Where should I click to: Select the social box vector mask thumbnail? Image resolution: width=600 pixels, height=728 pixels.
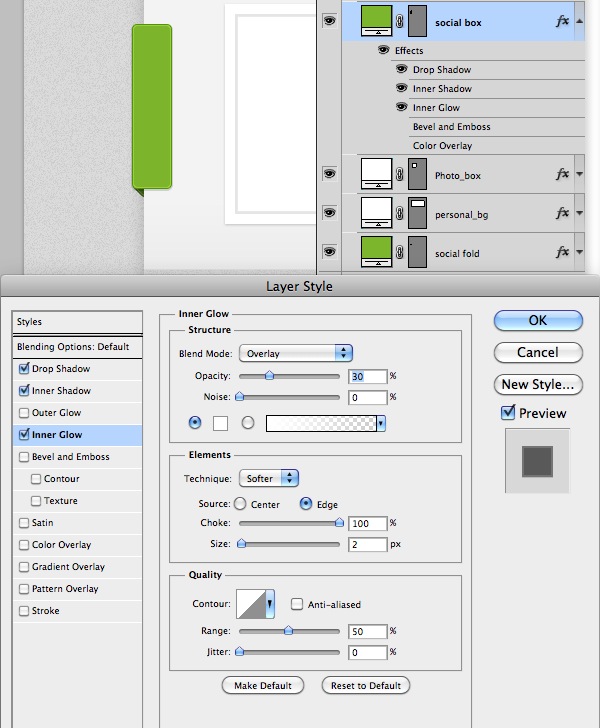pyautogui.click(x=417, y=20)
